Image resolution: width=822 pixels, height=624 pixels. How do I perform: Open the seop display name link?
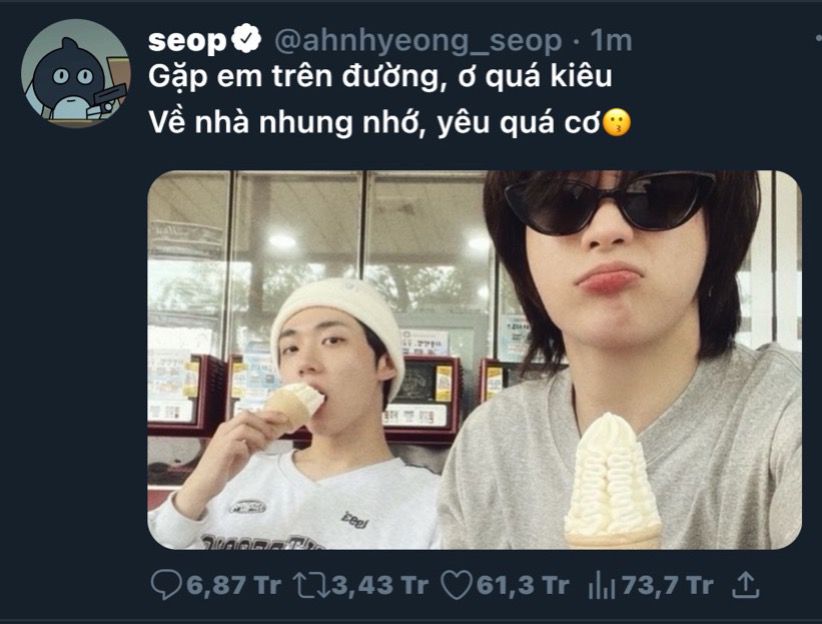(187, 40)
